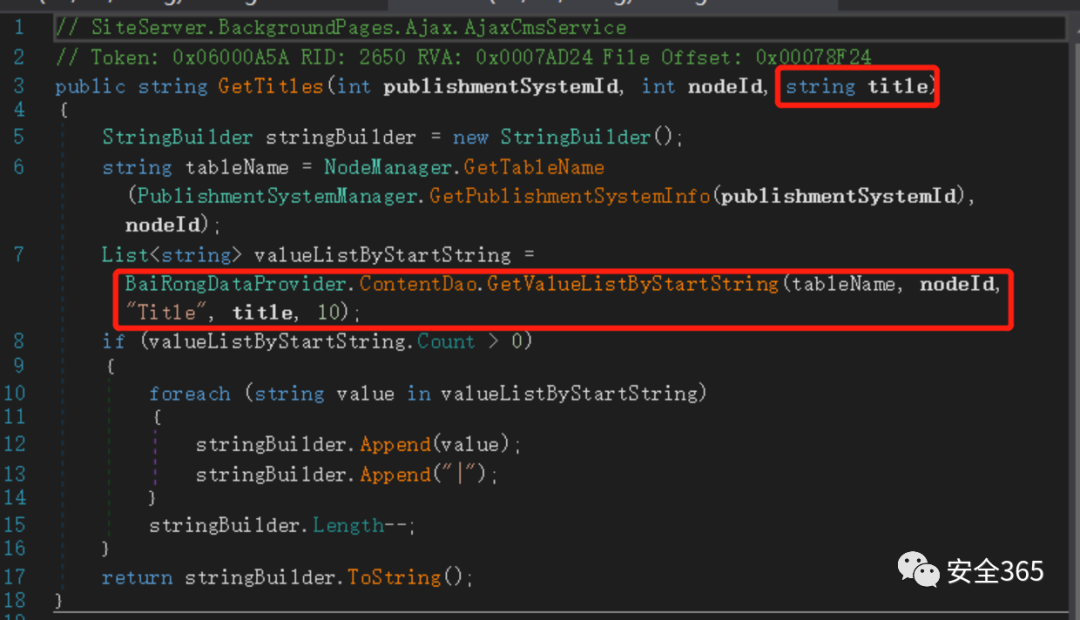Screen dimensions: 1080x620
Task: Select the stringBuilder variable declared on line 5
Action: 341,137
